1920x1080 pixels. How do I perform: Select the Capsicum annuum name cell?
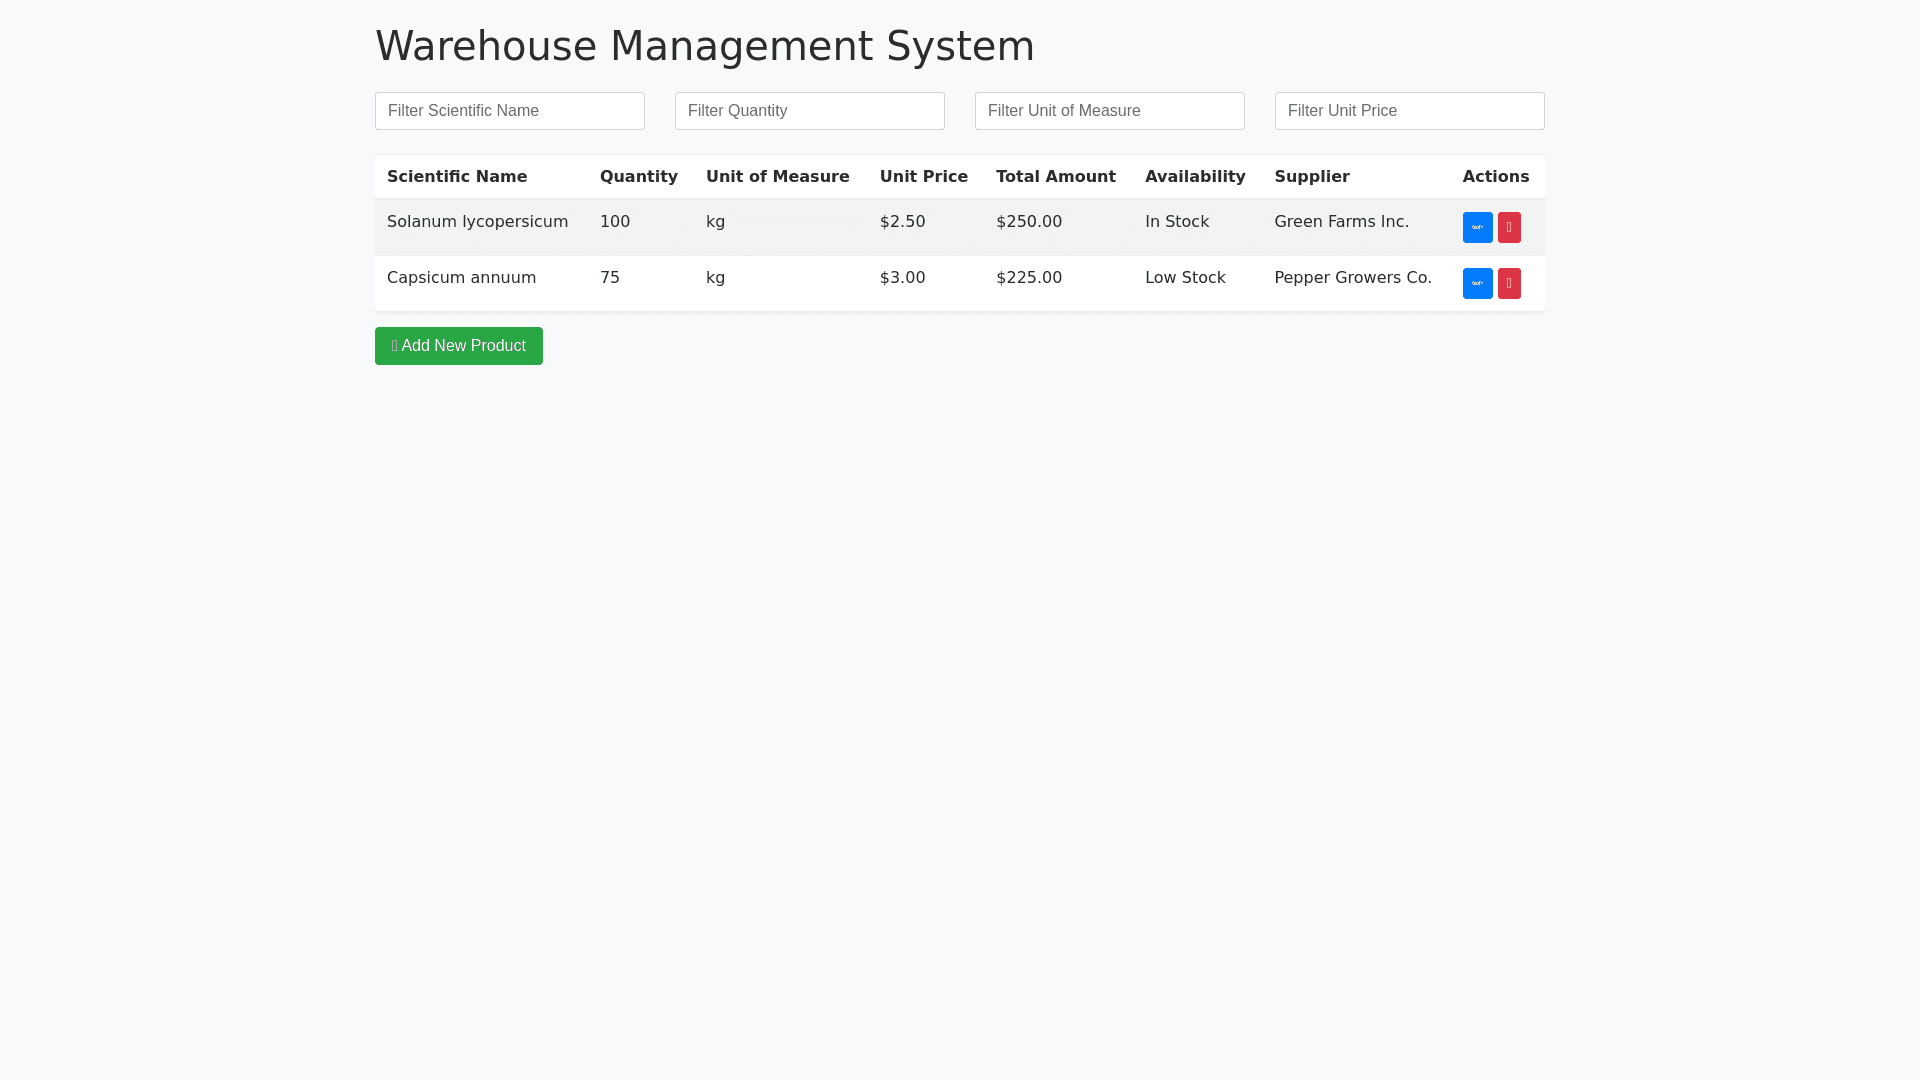(x=461, y=278)
